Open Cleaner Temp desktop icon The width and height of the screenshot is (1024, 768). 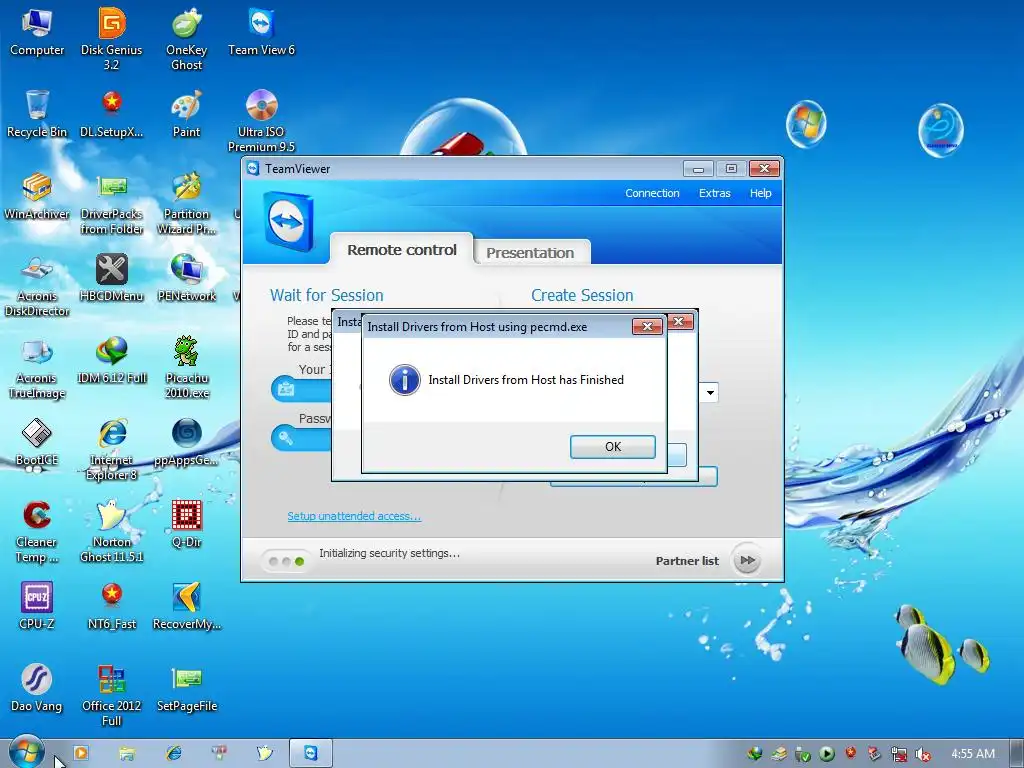[x=37, y=532]
